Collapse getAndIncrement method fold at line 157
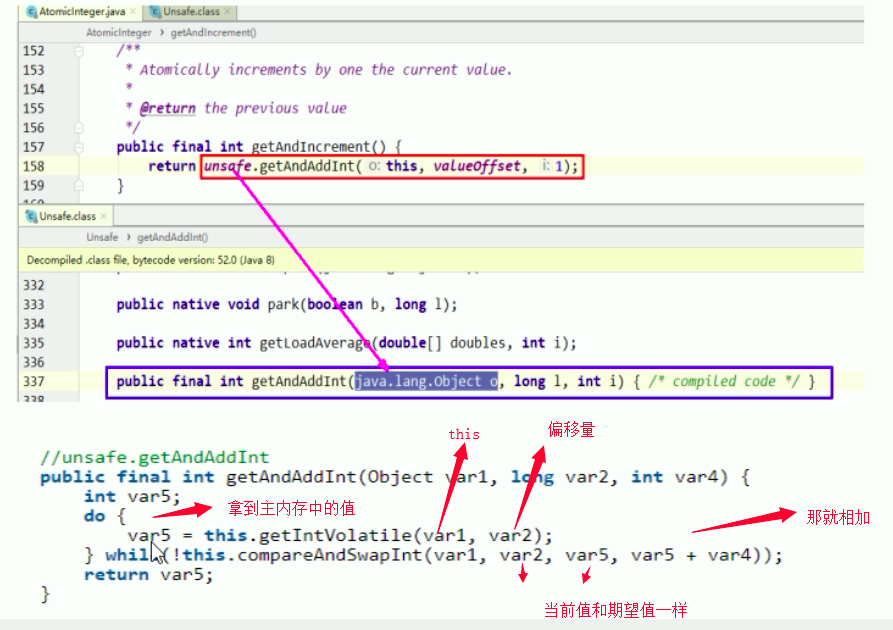The height and width of the screenshot is (630, 893). click(78, 147)
